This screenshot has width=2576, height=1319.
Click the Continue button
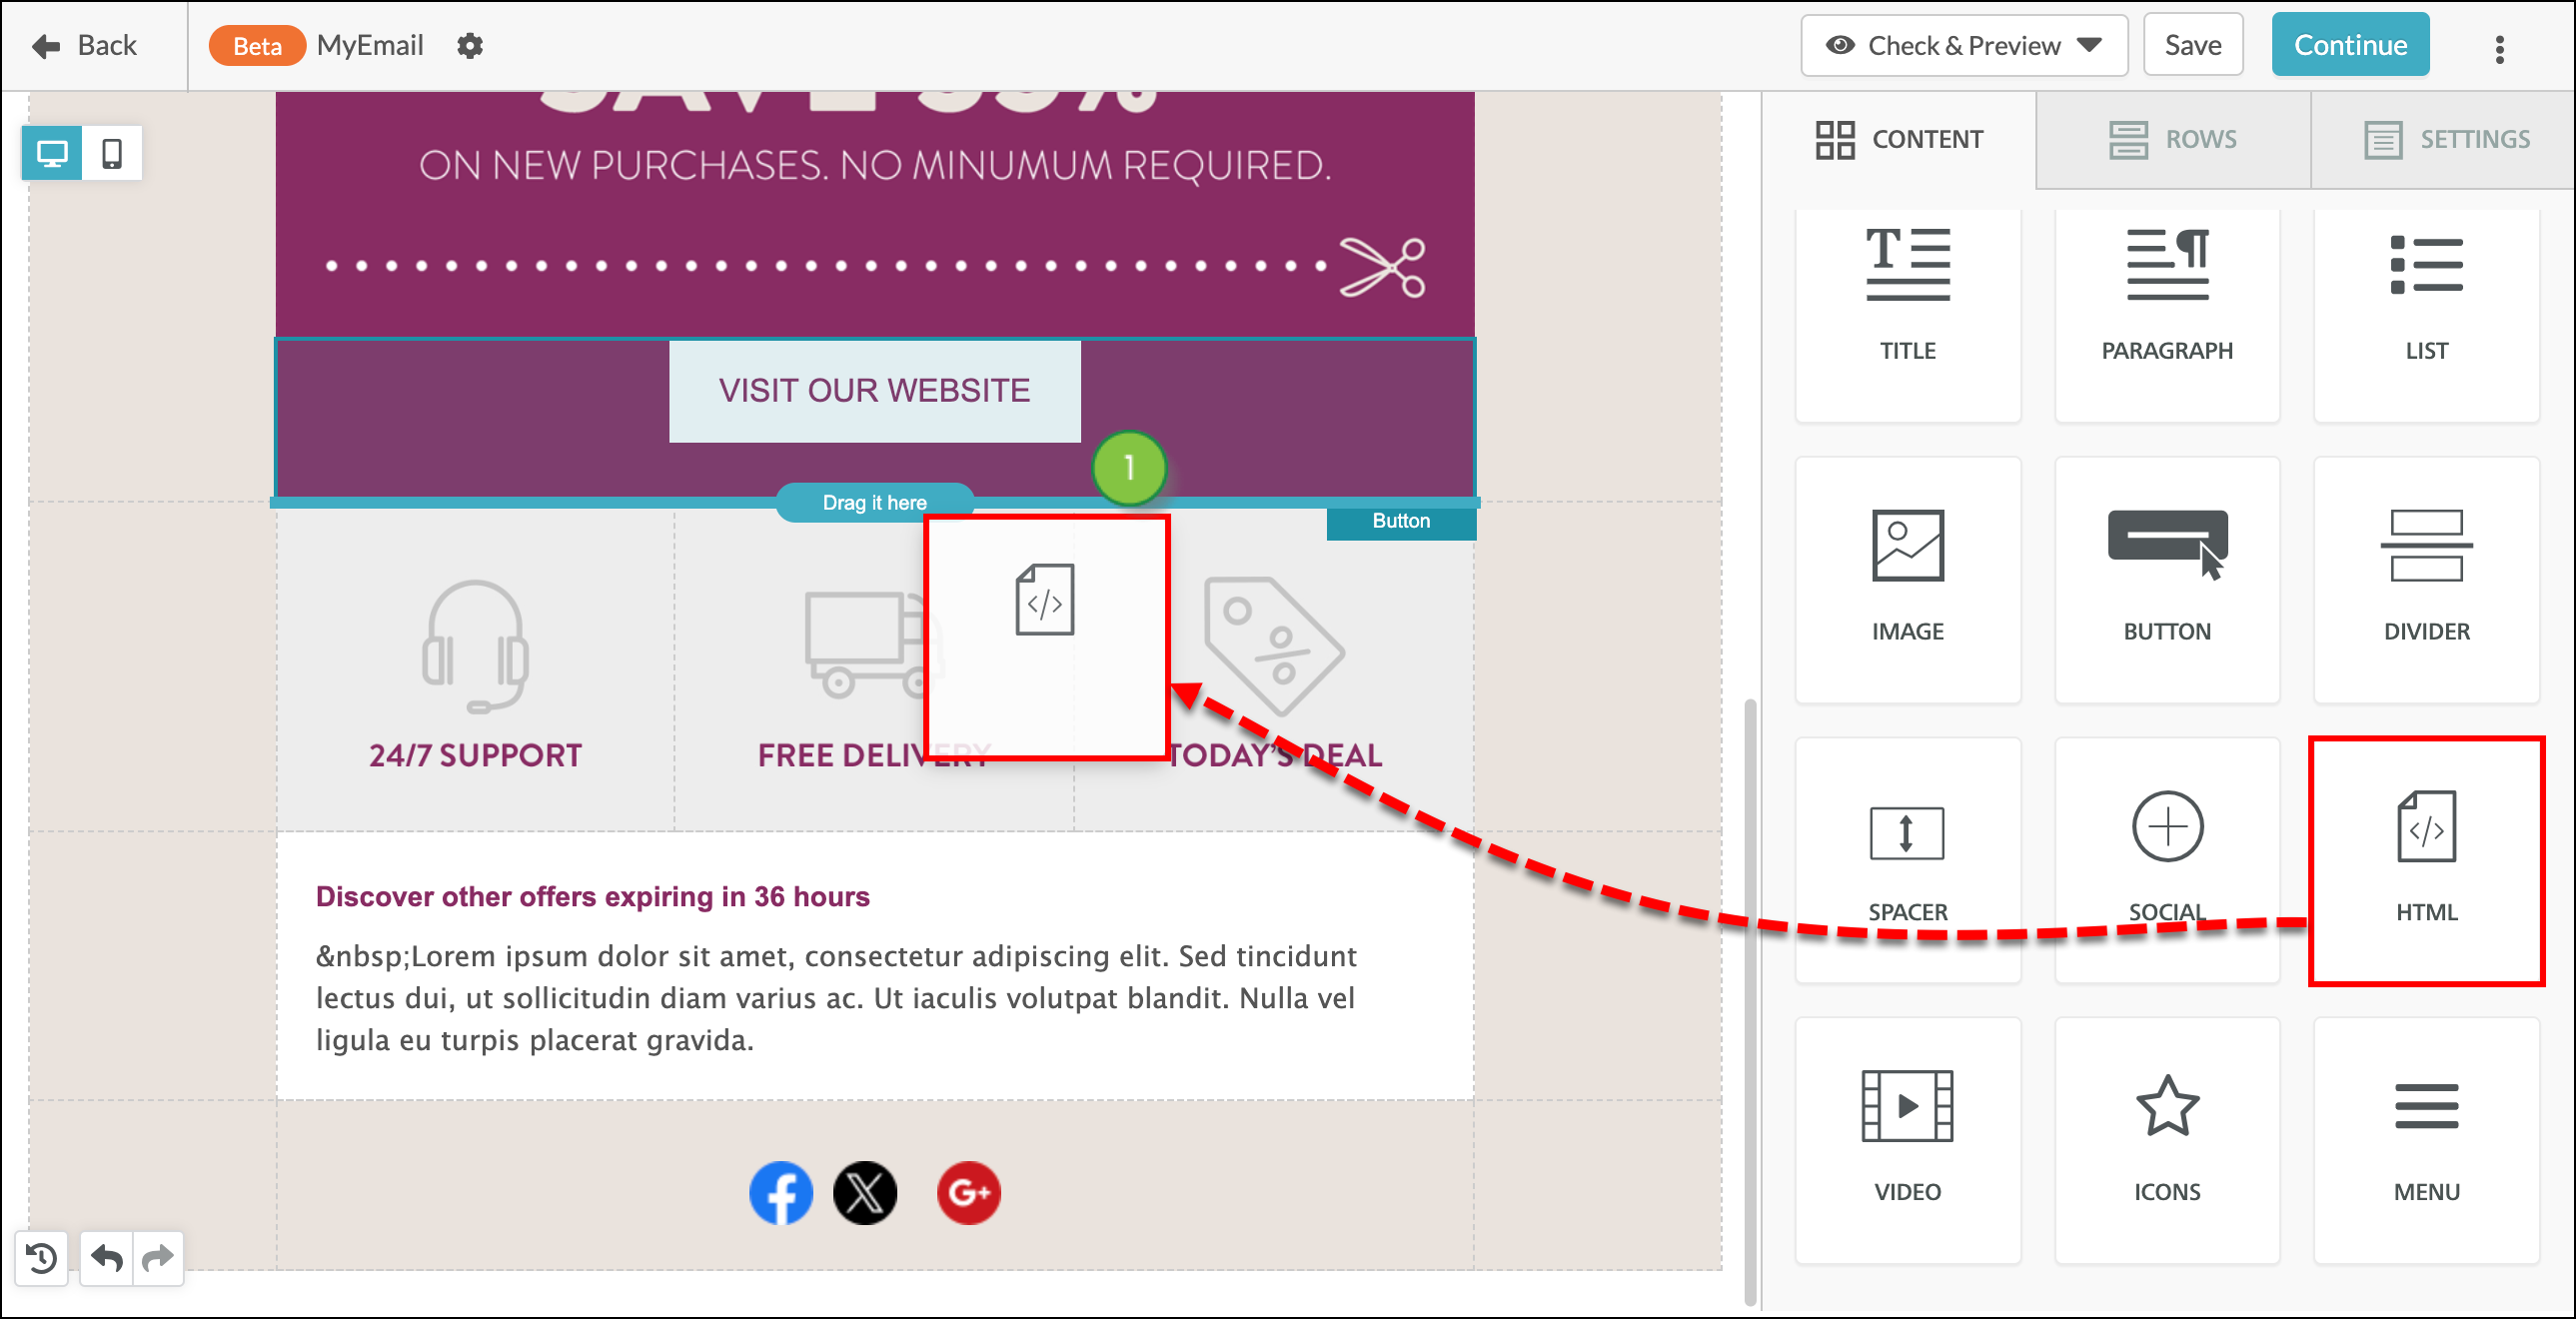point(2350,46)
